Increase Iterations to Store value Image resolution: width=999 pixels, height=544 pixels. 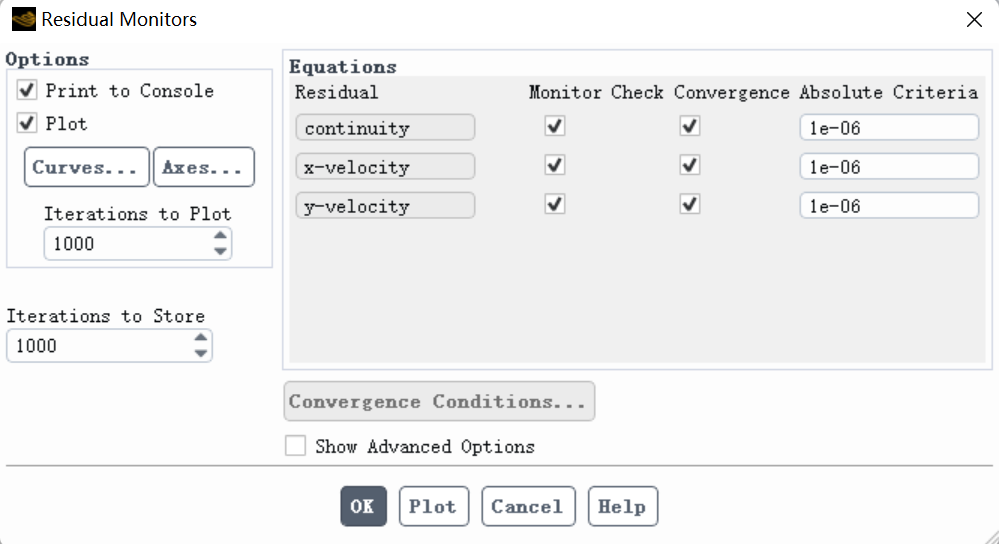201,339
